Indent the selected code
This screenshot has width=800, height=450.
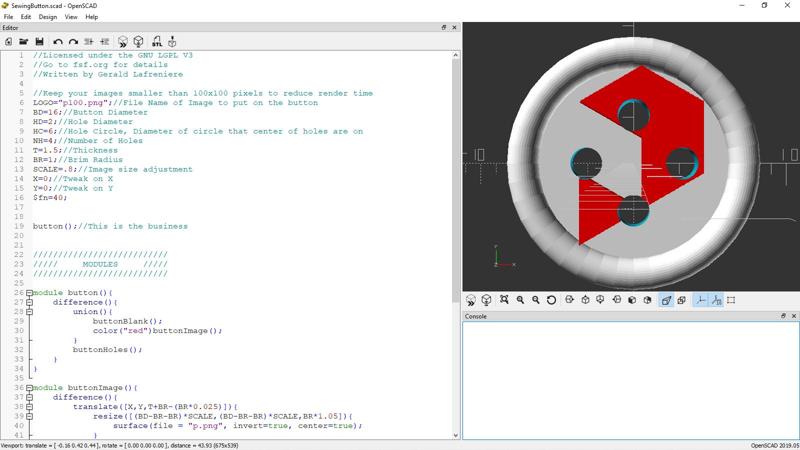click(105, 42)
